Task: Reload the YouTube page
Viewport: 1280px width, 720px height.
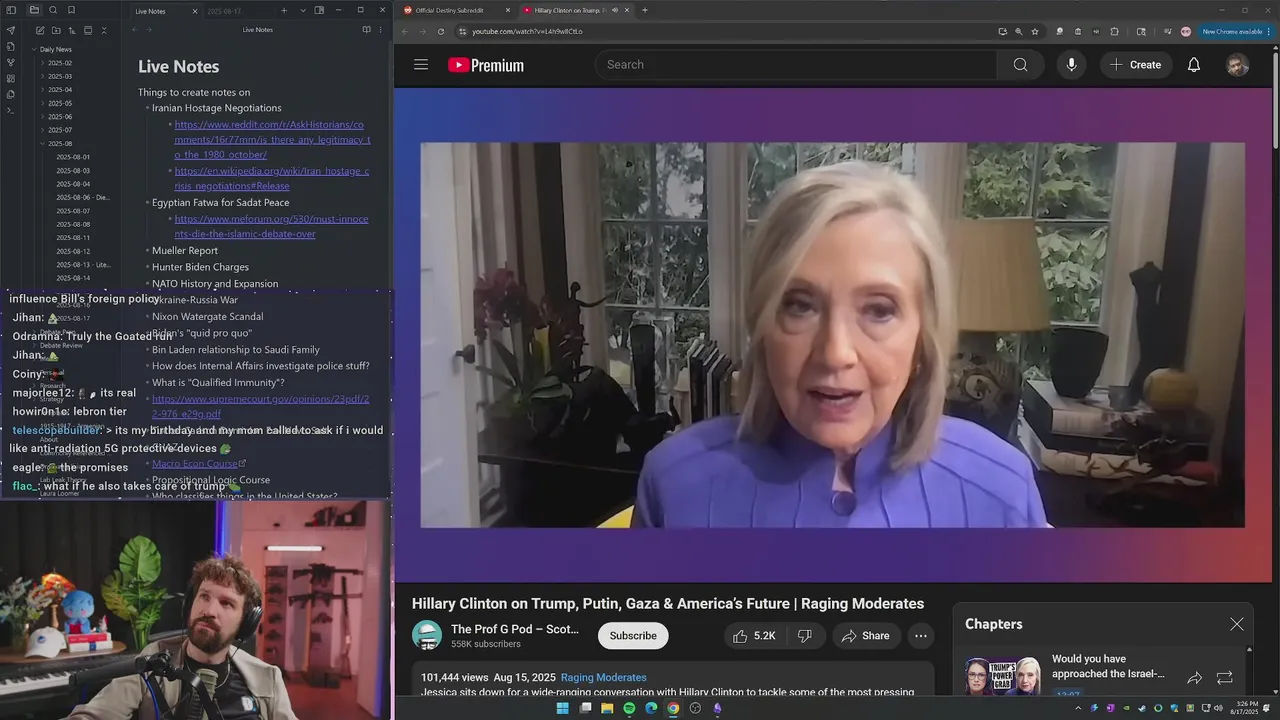Action: click(441, 31)
